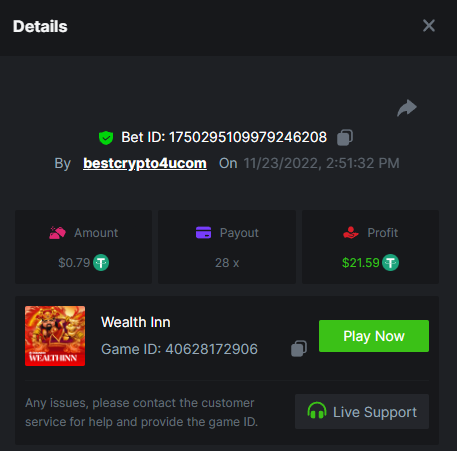Copy the Game ID value

point(299,349)
